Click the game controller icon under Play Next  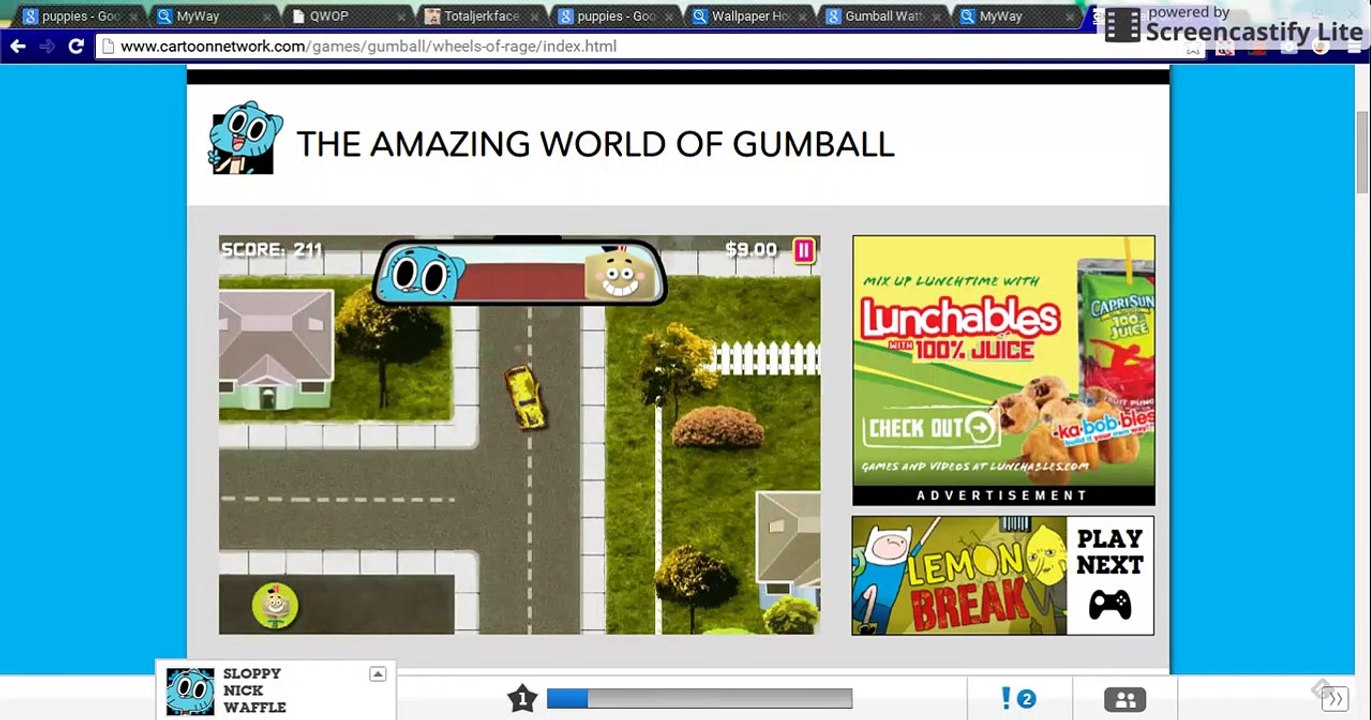pyautogui.click(x=1109, y=605)
